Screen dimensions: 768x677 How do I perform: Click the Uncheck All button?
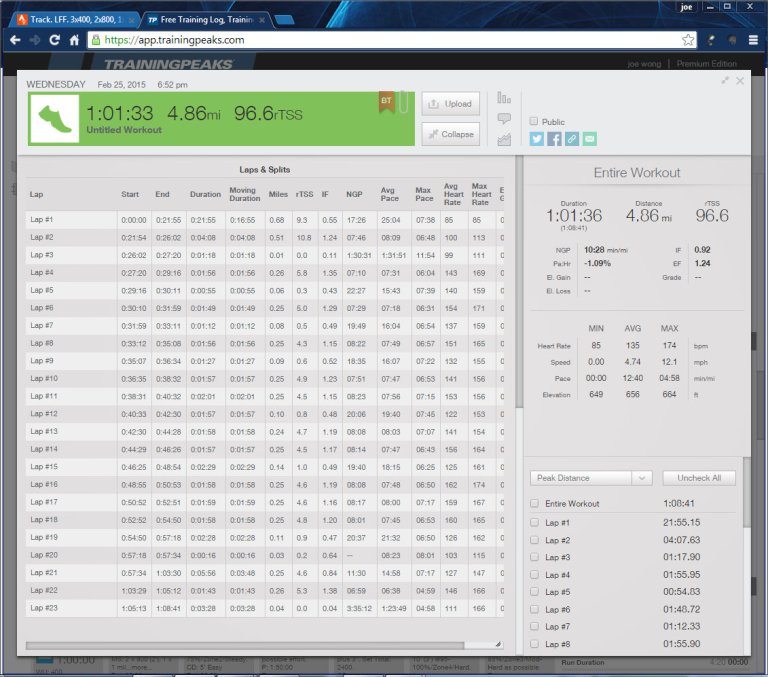[699, 478]
